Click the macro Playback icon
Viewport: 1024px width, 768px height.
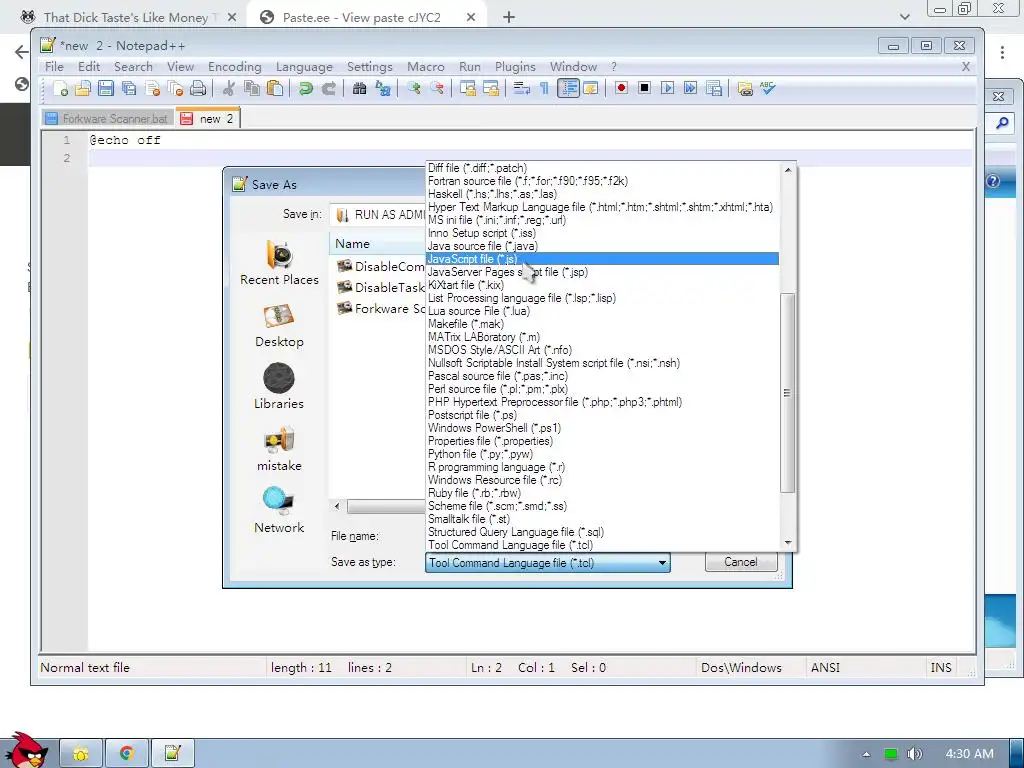pyautogui.click(x=667, y=88)
